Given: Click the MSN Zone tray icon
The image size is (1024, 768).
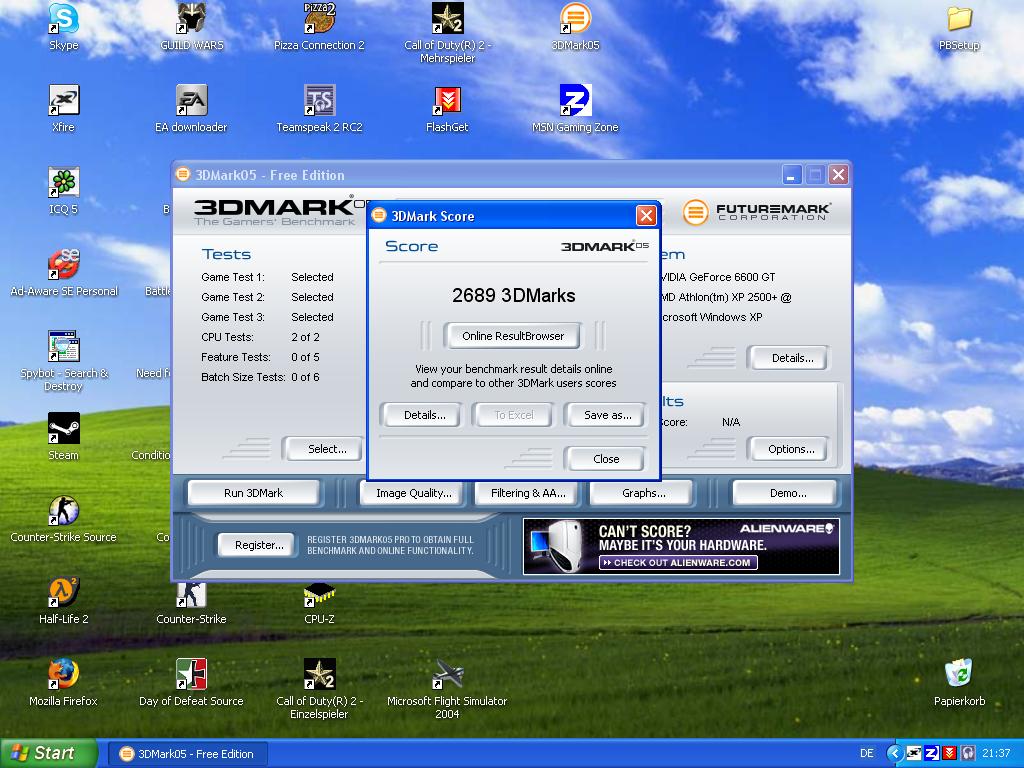Looking at the screenshot, I should 932,753.
